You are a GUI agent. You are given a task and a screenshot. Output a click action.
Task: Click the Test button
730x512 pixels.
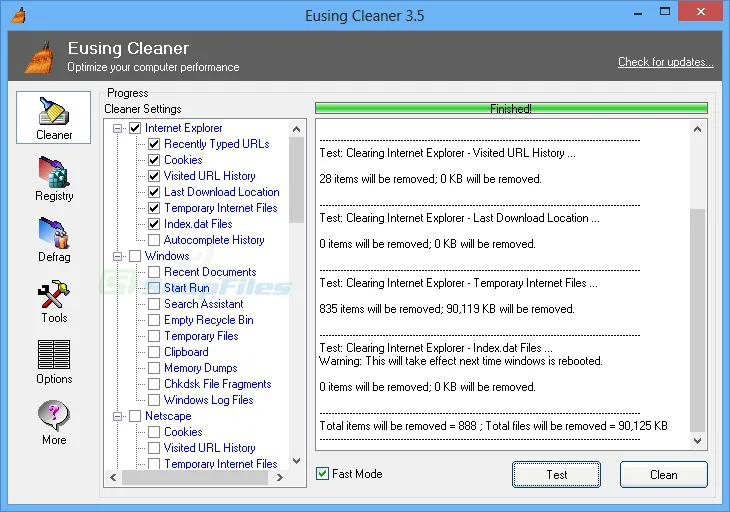(x=556, y=475)
